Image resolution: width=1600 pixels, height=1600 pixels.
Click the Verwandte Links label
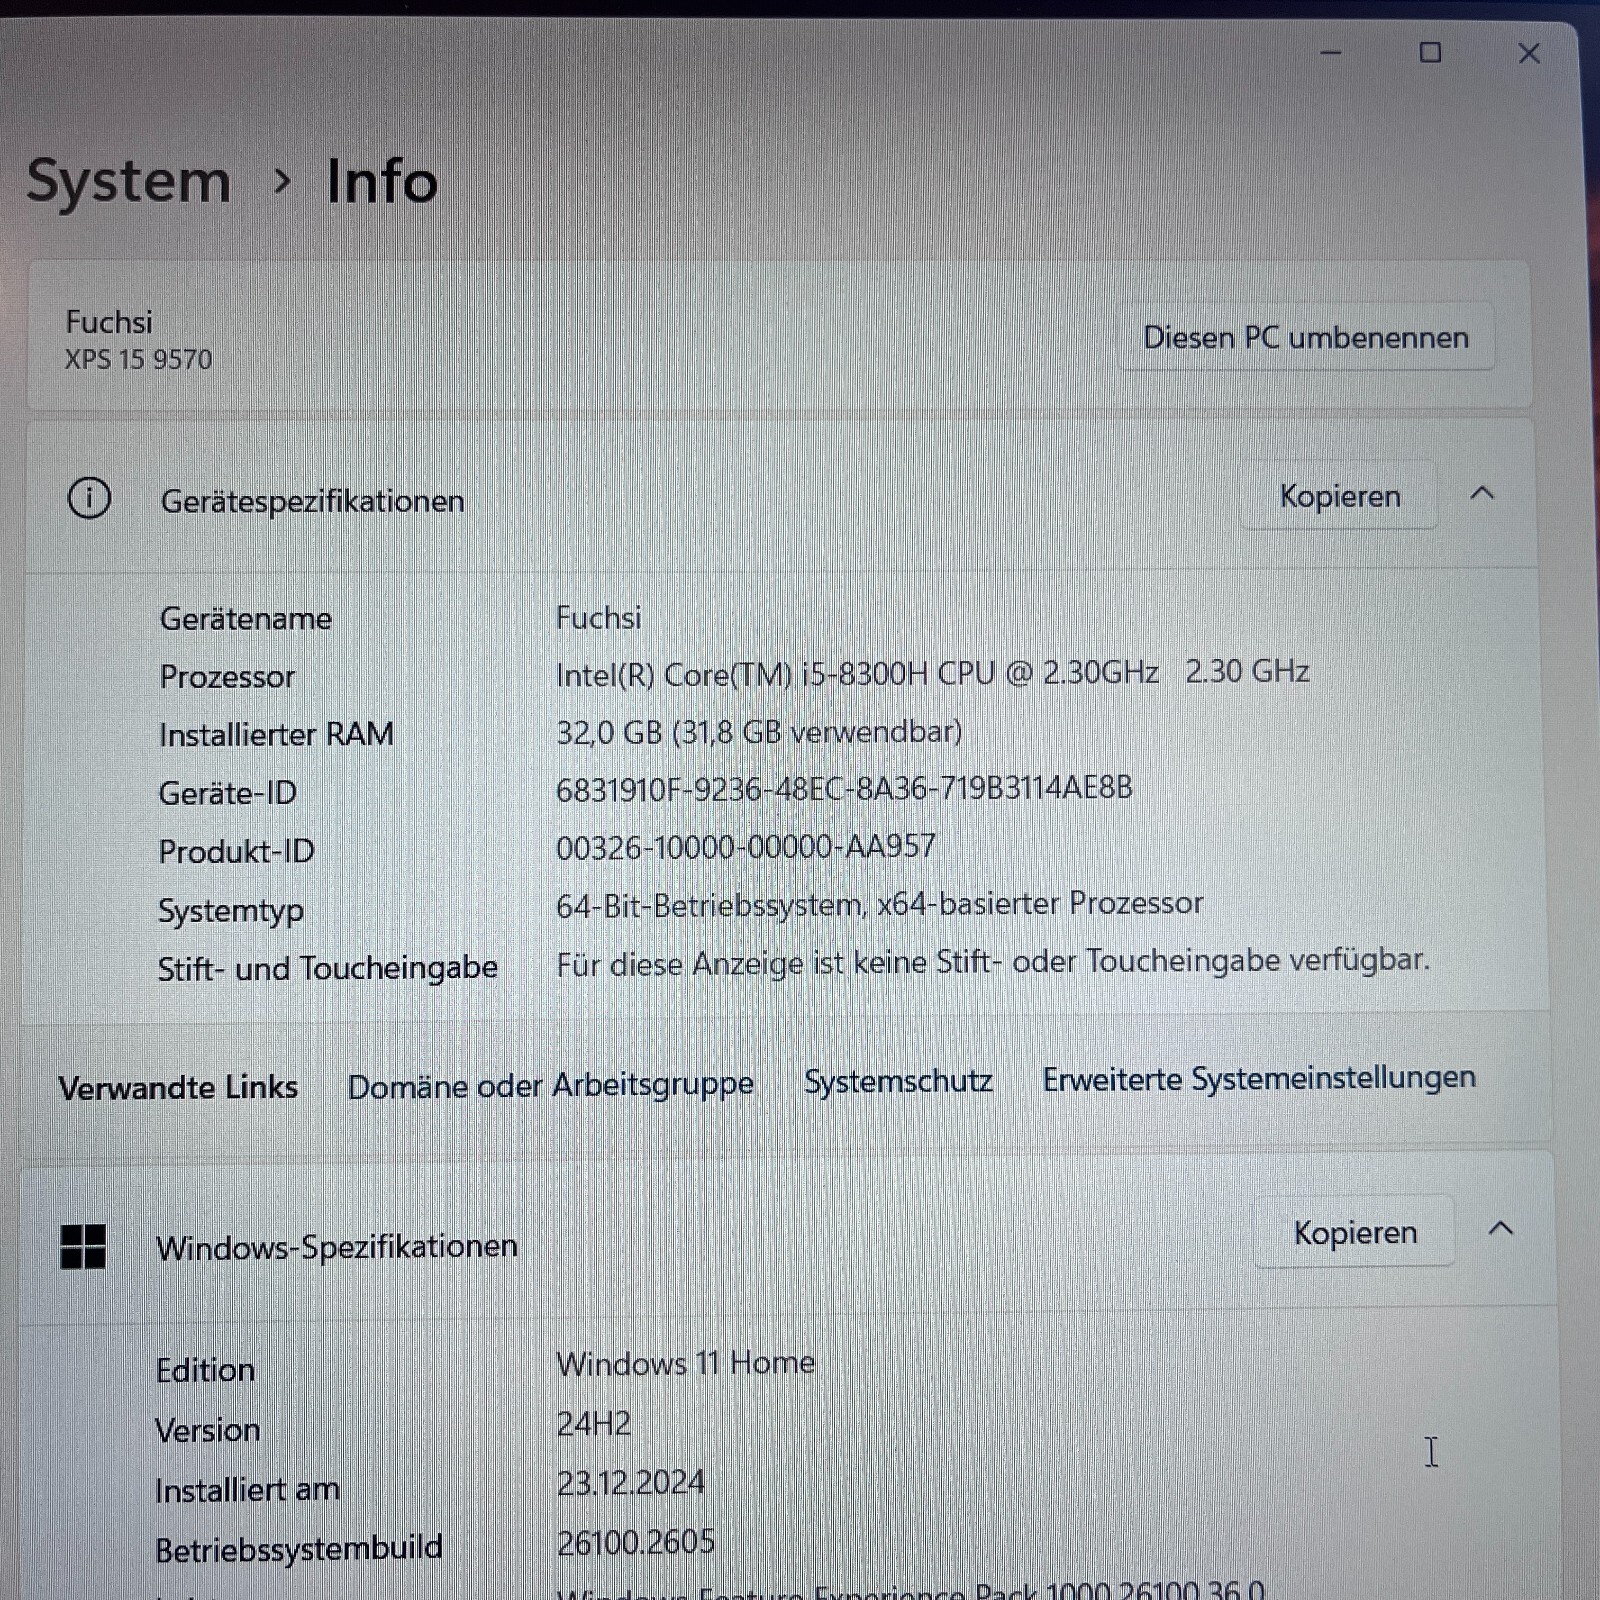click(x=178, y=1087)
